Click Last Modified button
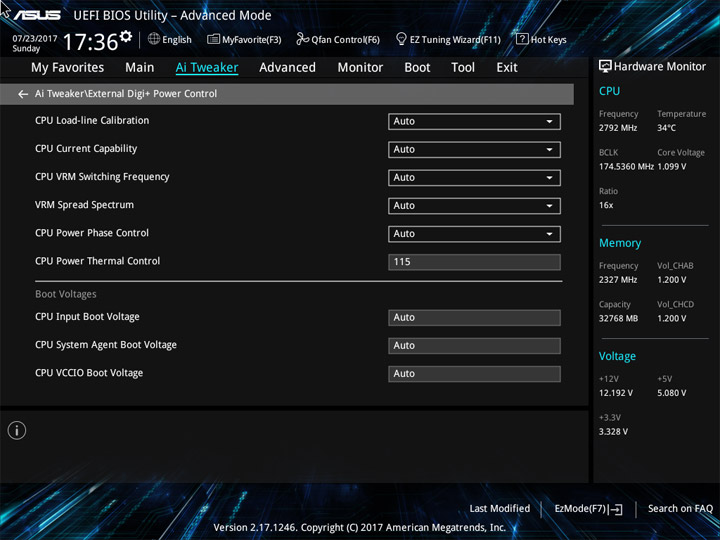Screen dimensions: 720x540 click(x=500, y=508)
